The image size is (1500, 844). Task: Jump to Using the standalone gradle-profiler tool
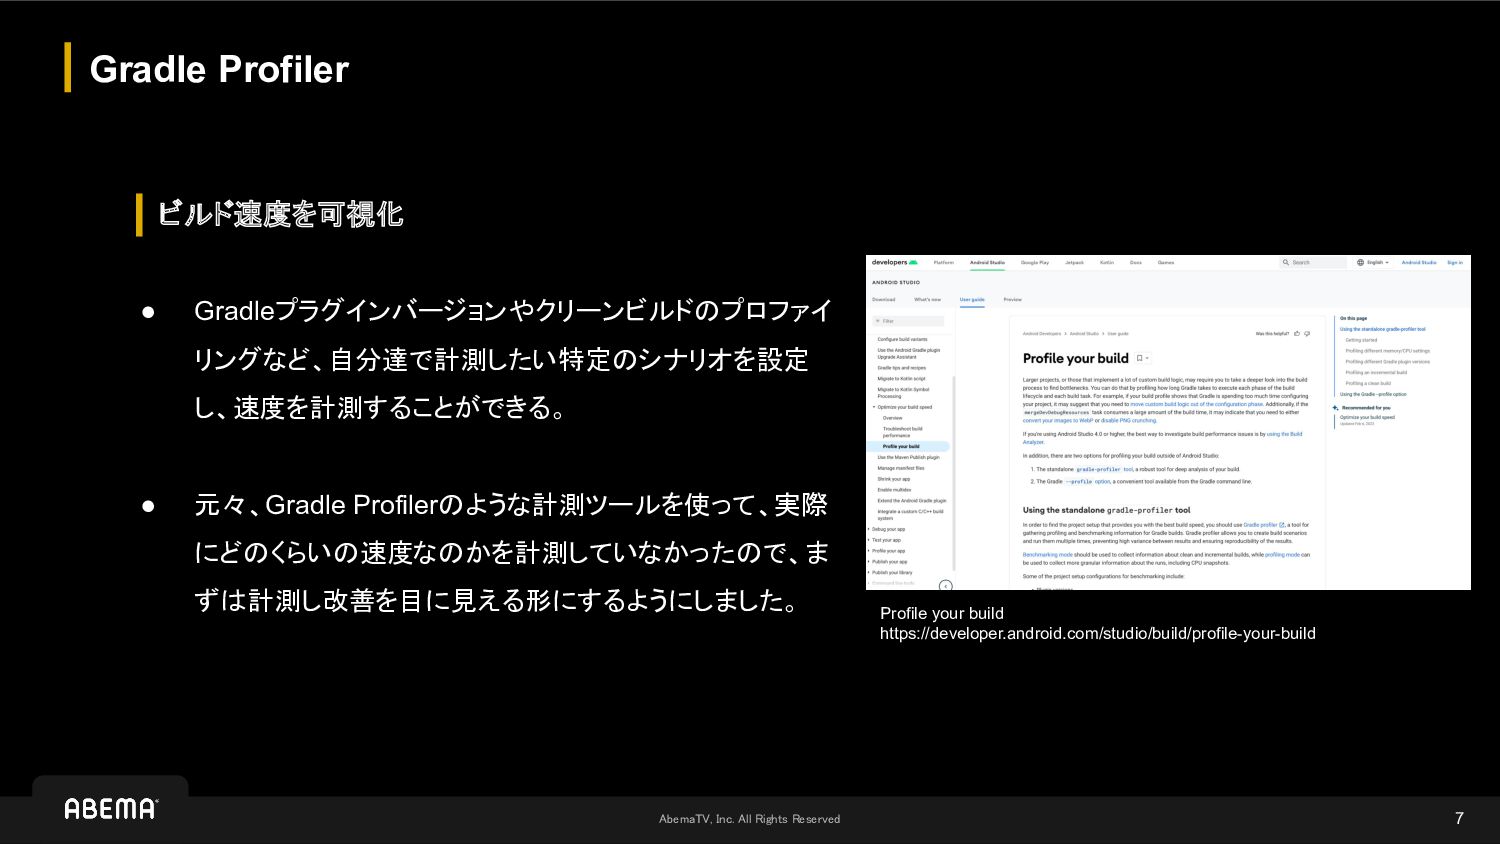coord(1383,329)
